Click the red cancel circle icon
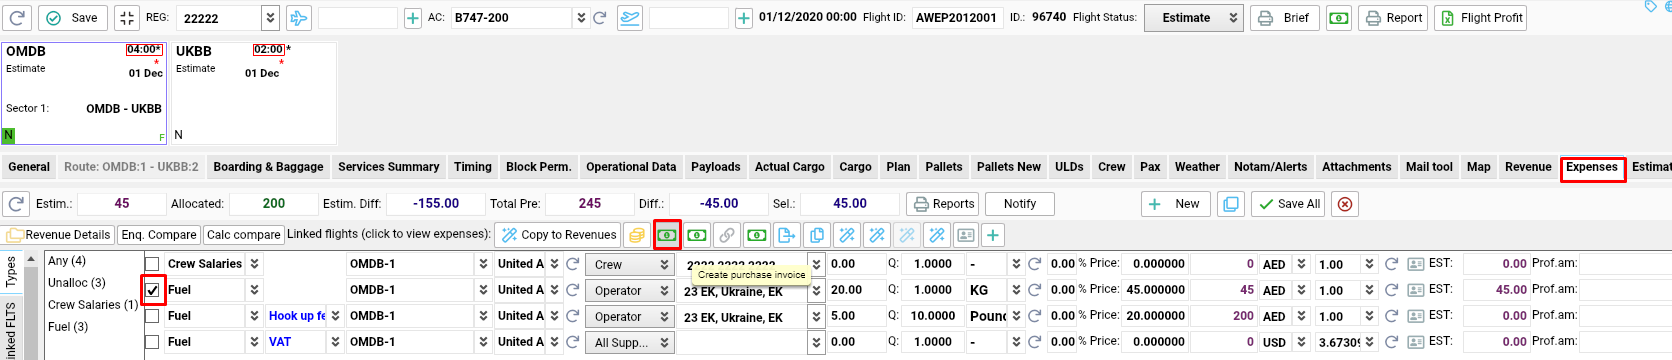Screen dimensions: 1672x360 (x=1345, y=204)
